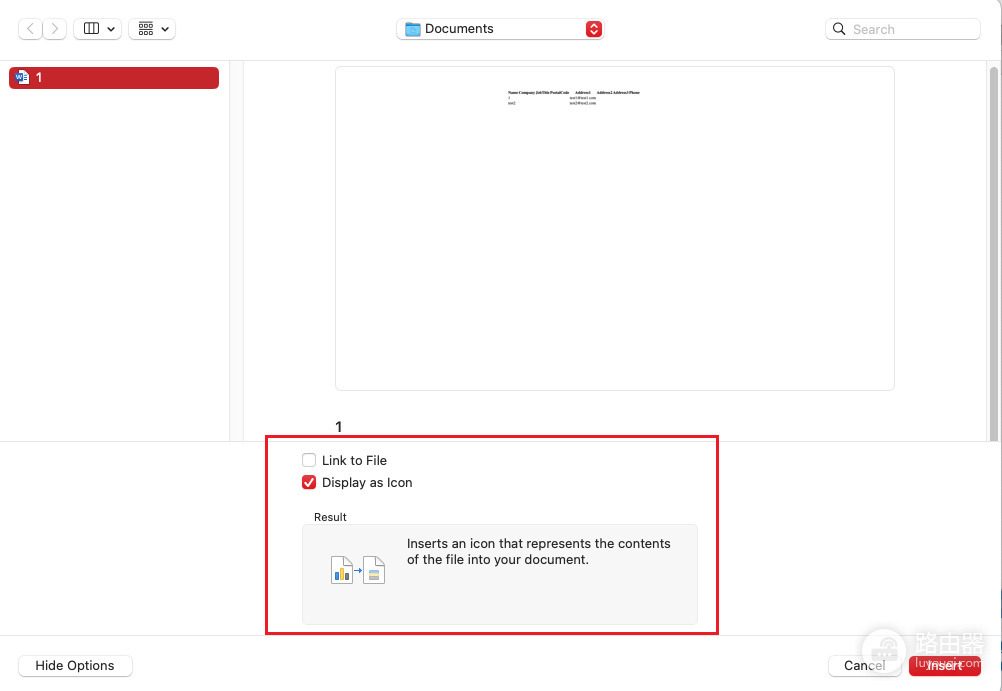1002x691 pixels.
Task: Switch to column view layout icon
Action: [x=91, y=29]
